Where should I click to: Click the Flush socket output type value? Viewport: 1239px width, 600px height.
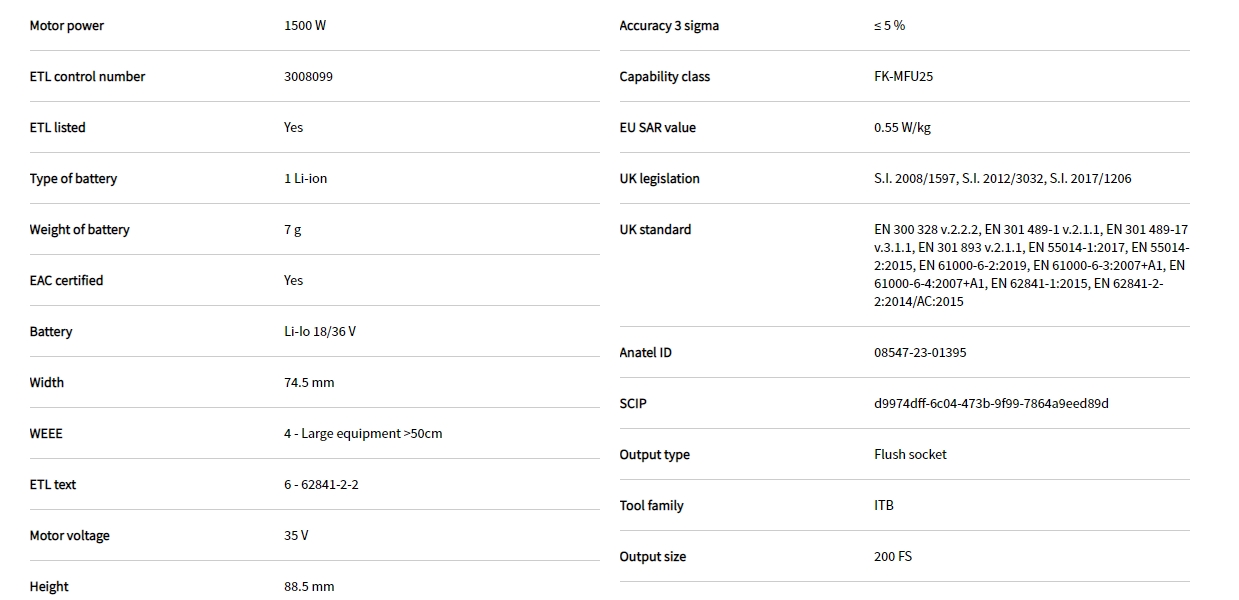click(910, 455)
